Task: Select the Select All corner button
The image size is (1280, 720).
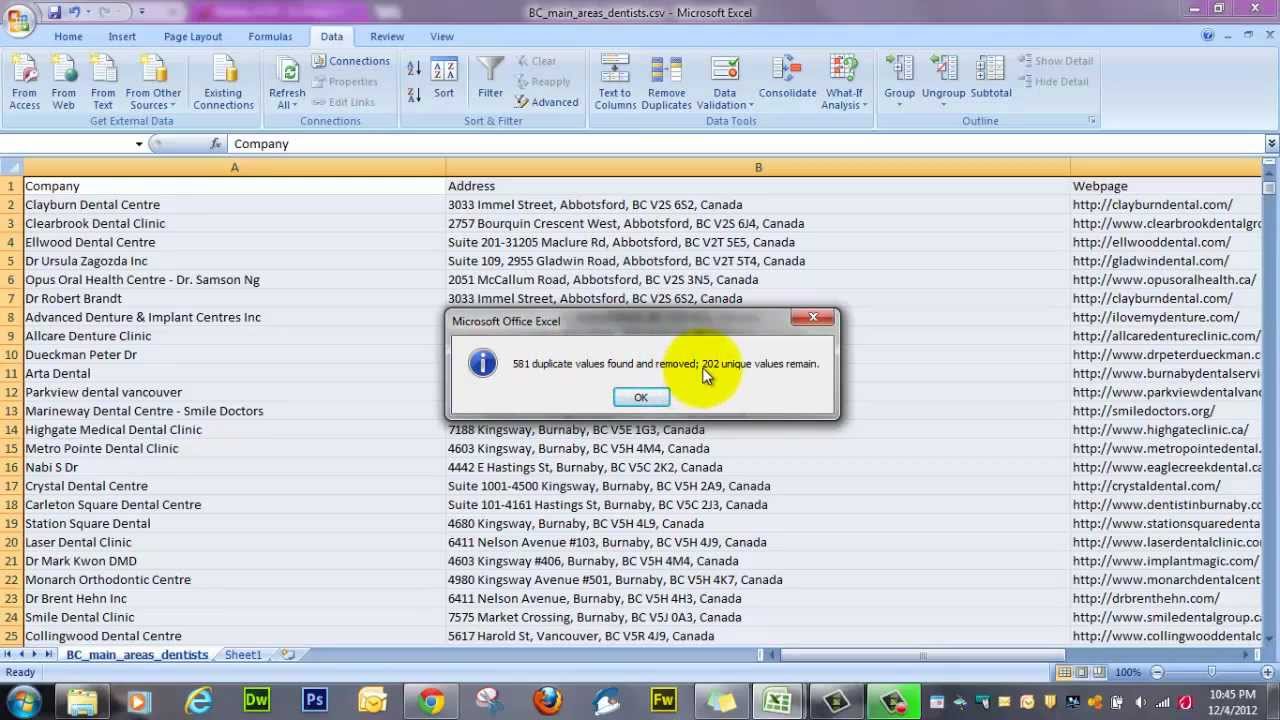Action: (x=11, y=167)
